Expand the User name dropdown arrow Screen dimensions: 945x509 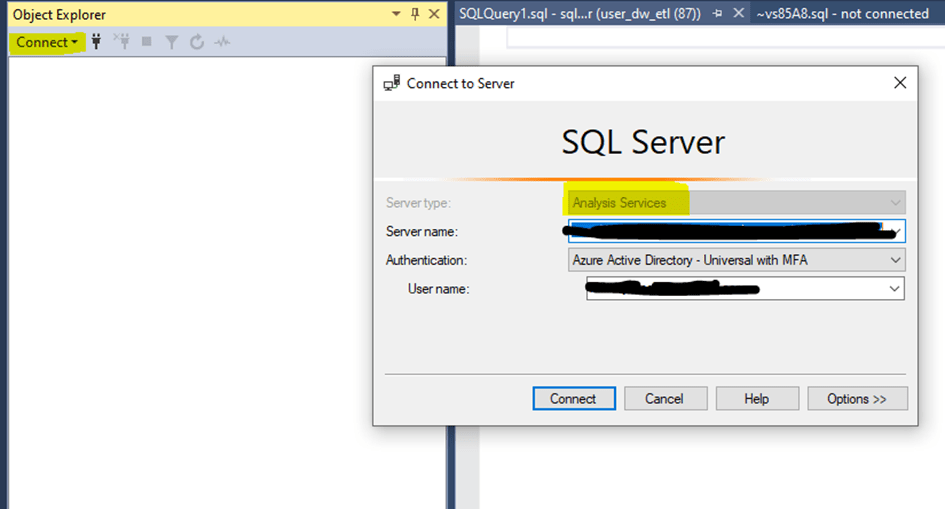point(895,289)
